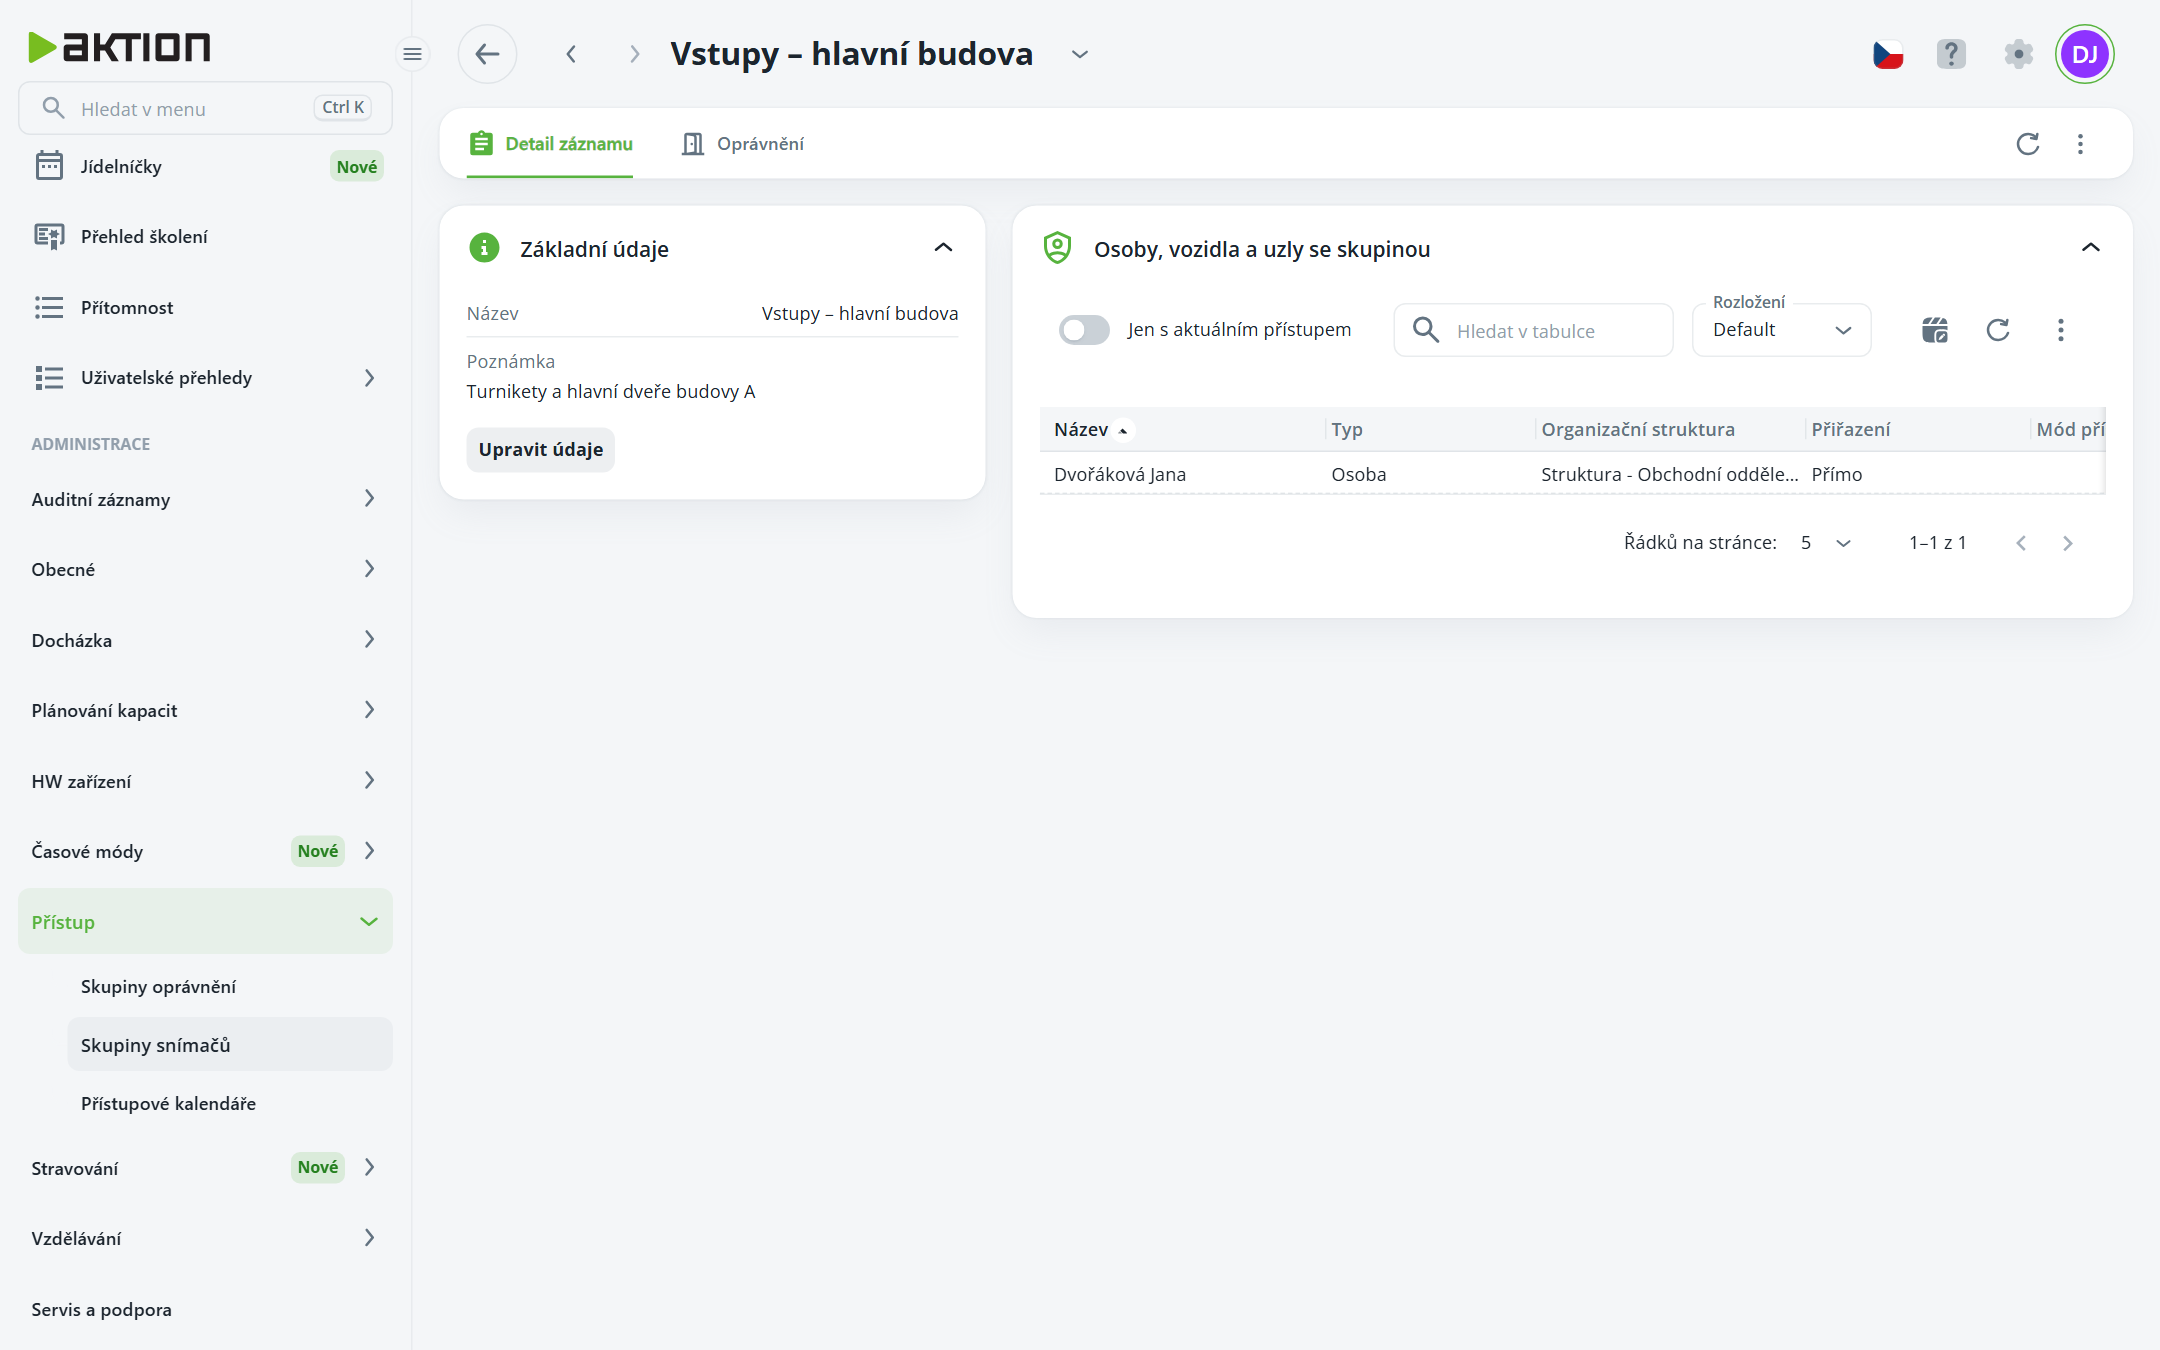Viewport: 2160px width, 1350px height.
Task: Switch language via Czech flag icon
Action: (x=1888, y=54)
